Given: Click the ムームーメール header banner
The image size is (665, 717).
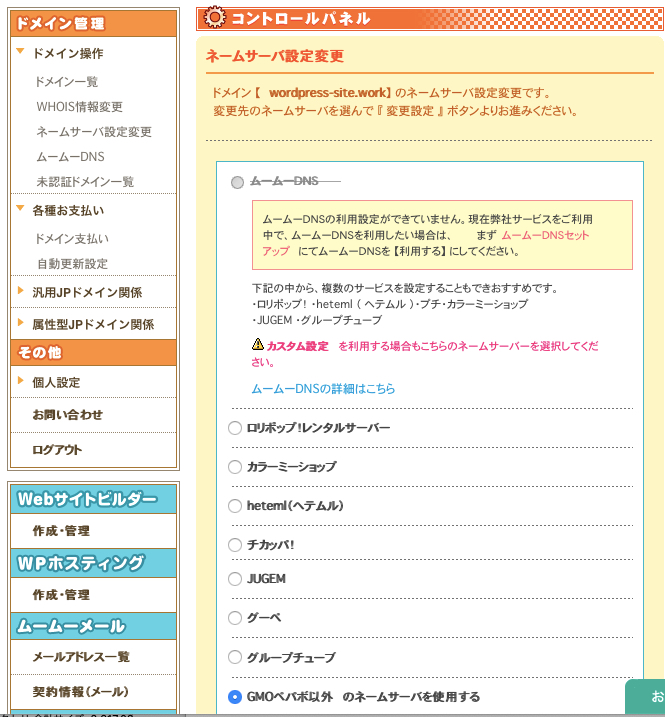Looking at the screenshot, I should coord(93,626).
